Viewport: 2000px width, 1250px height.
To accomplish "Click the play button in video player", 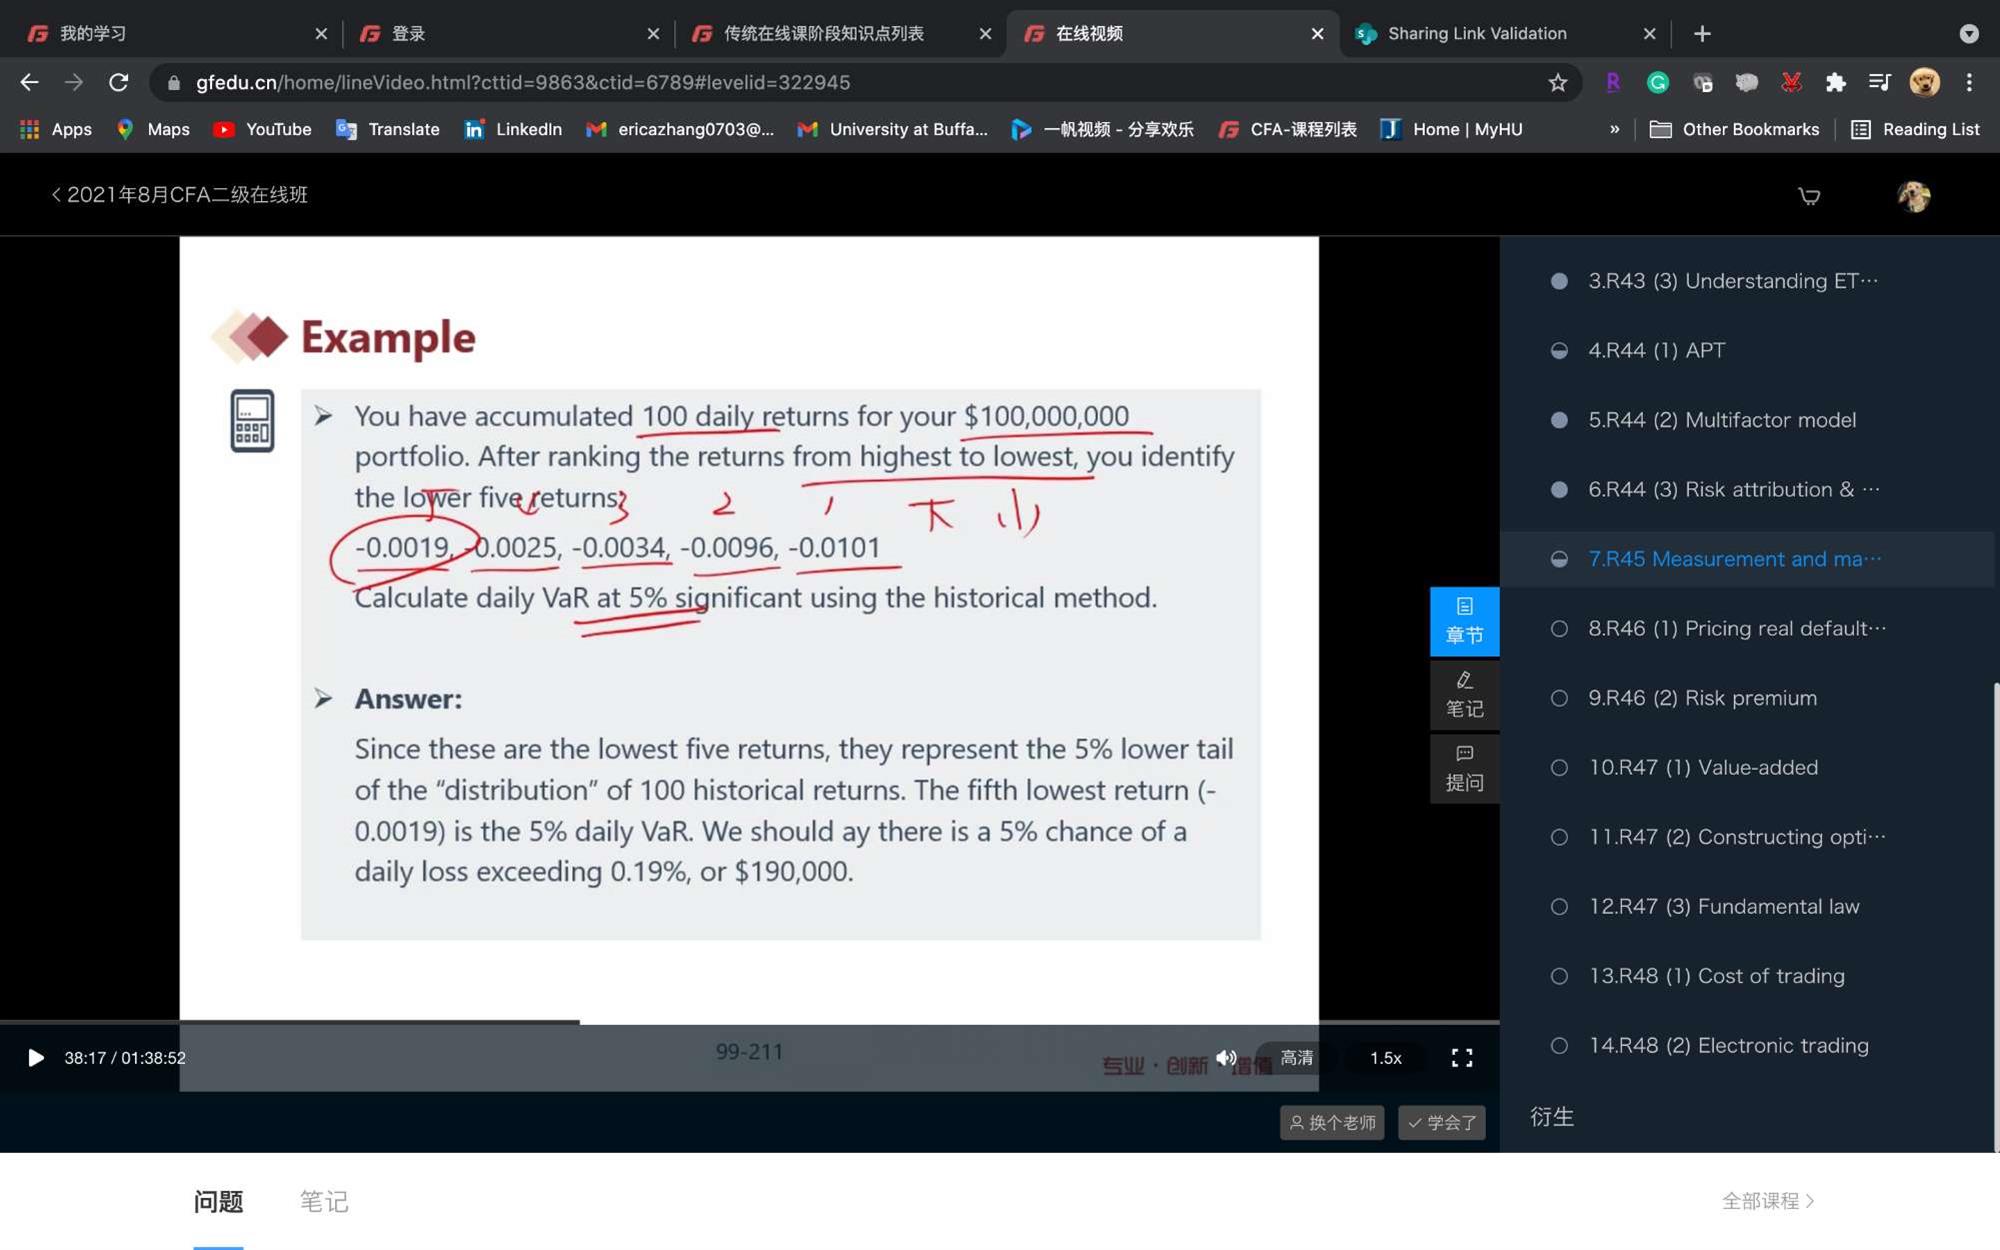I will point(36,1058).
